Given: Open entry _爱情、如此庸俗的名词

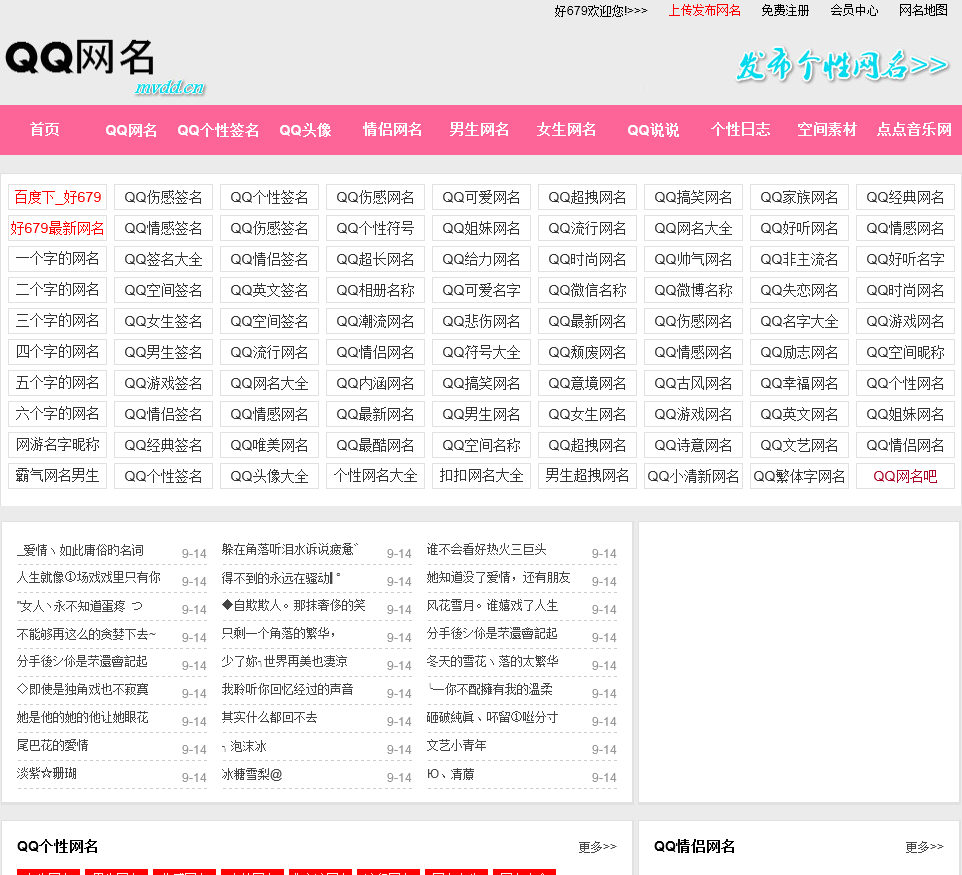Looking at the screenshot, I should 80,550.
